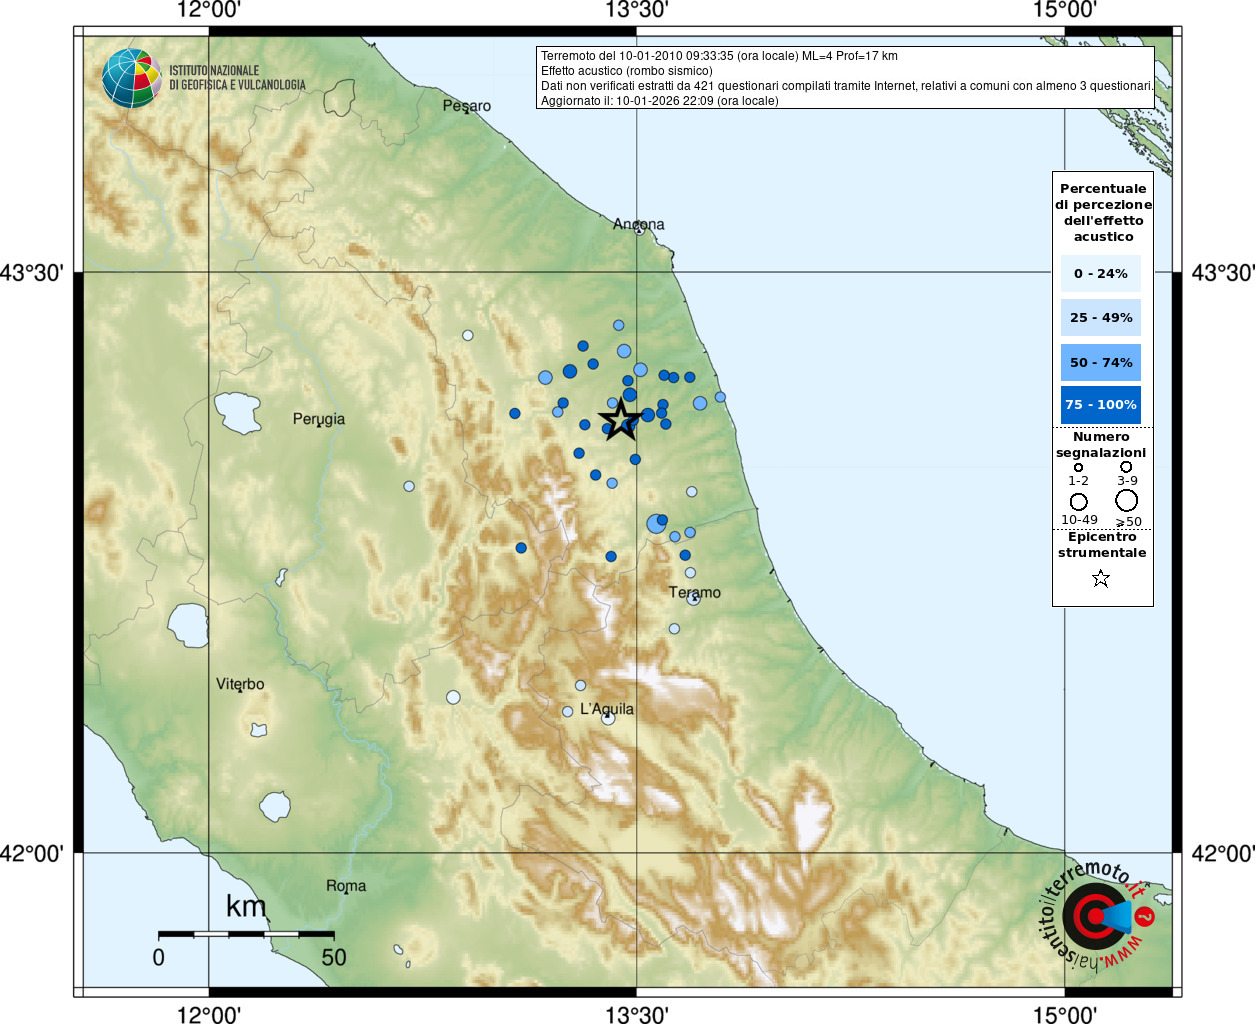The image size is (1255, 1024).
Task: Click the right 43°30' latitude label
Action: coord(1222,272)
